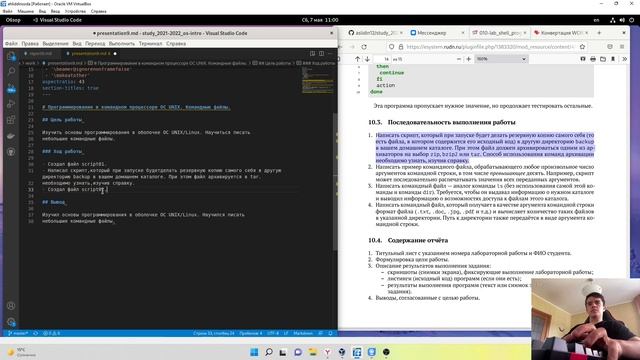Viewport: 640px width, 360px height.
Task: Click the VS Code minimap code overview
Action: (318, 80)
